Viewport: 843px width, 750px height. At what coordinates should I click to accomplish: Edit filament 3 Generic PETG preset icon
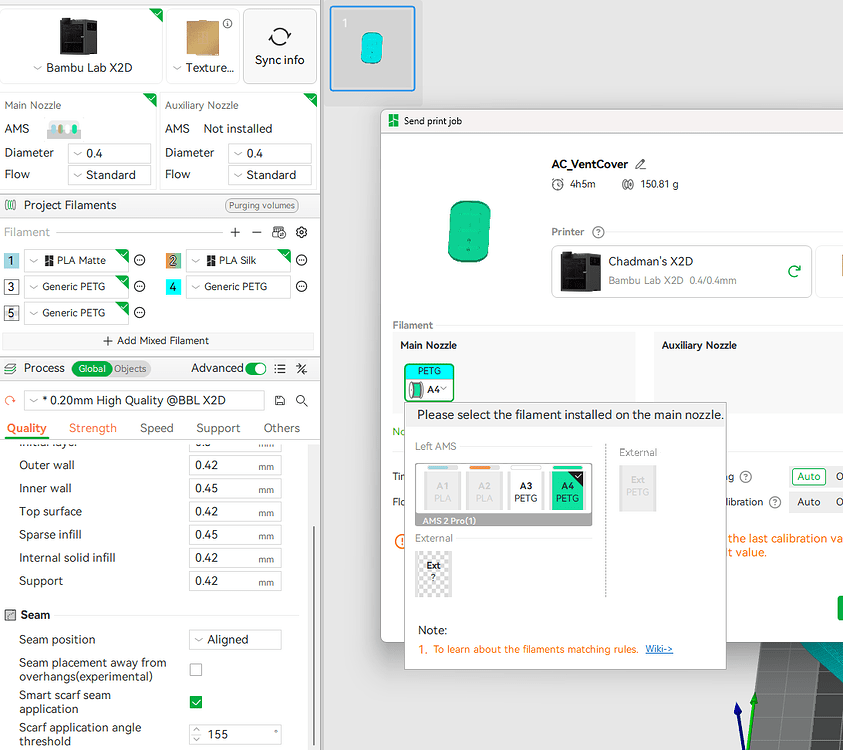[140, 287]
